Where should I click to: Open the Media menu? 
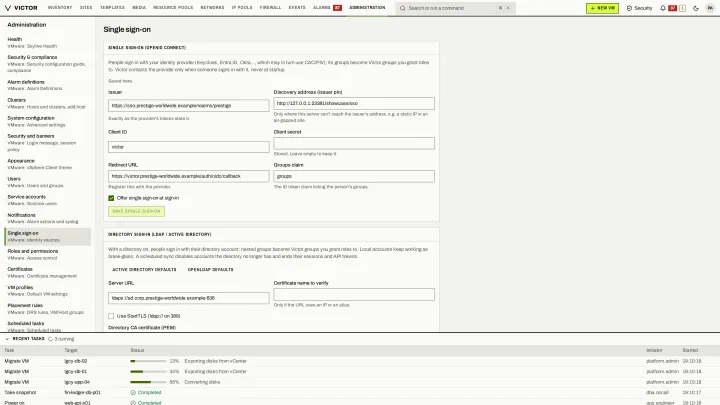139,8
